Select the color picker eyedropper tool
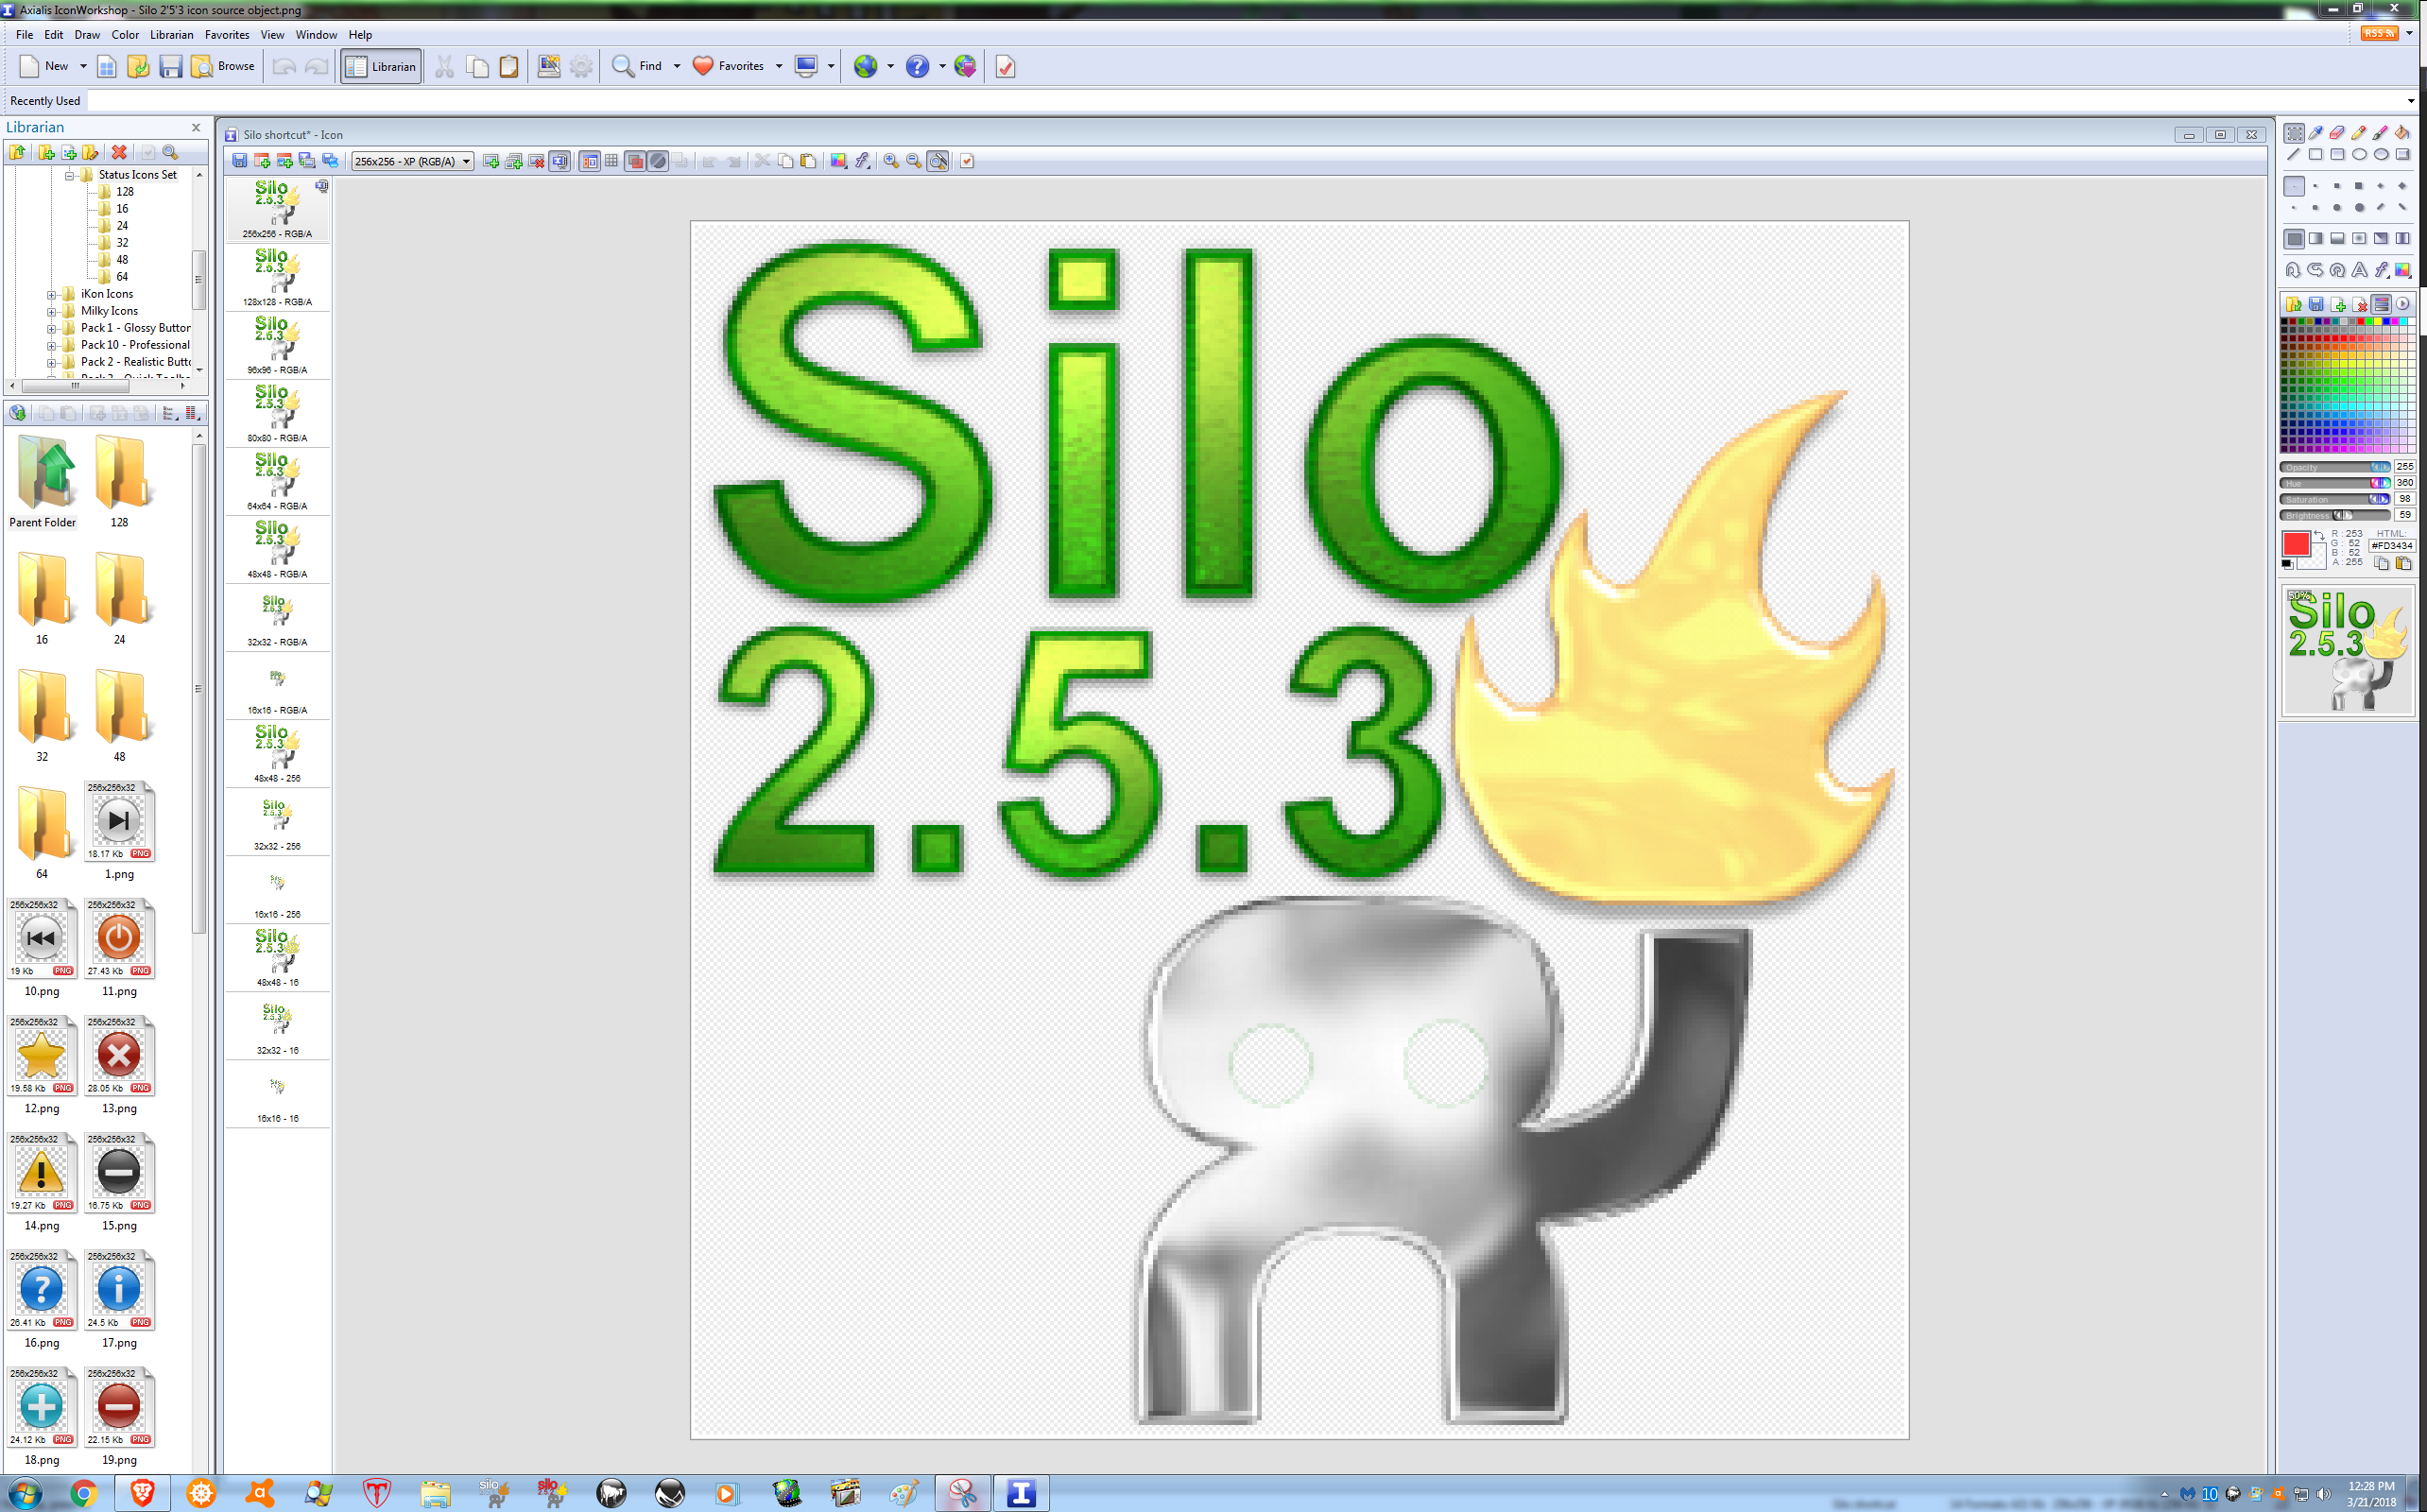Image resolution: width=2427 pixels, height=1512 pixels. coord(2315,133)
